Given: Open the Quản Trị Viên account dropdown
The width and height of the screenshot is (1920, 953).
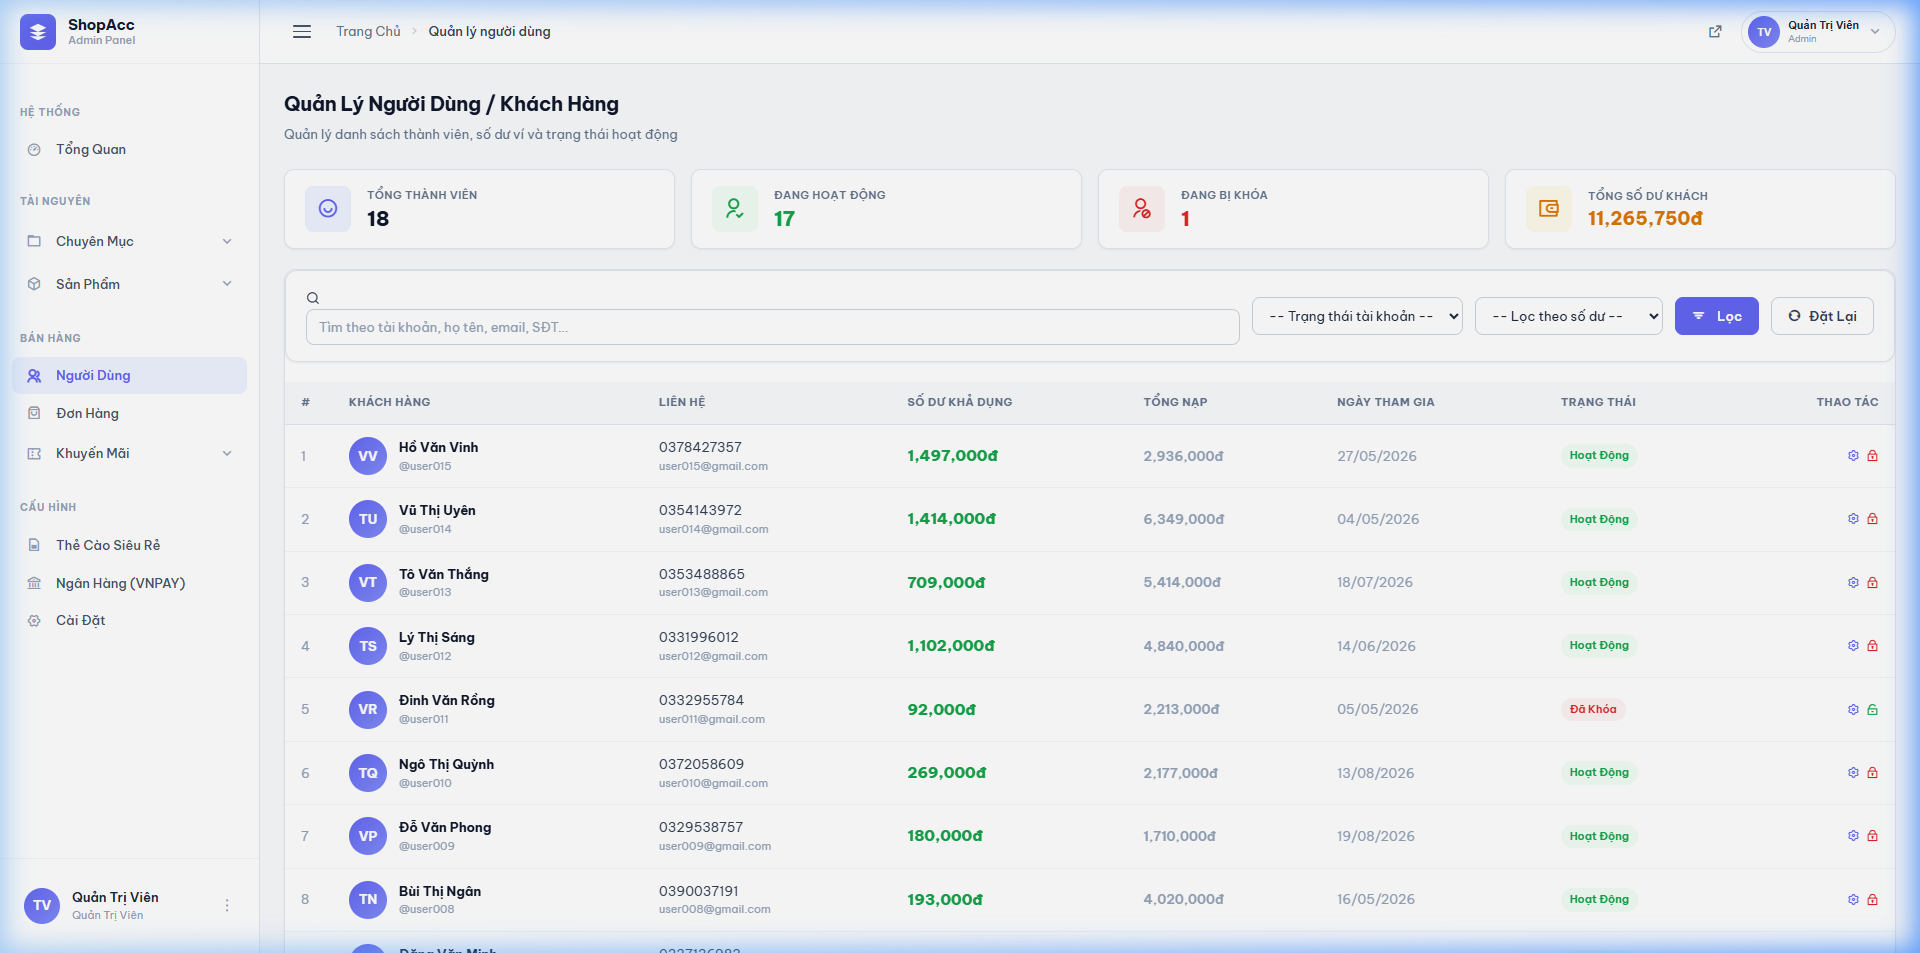Looking at the screenshot, I should [1817, 32].
